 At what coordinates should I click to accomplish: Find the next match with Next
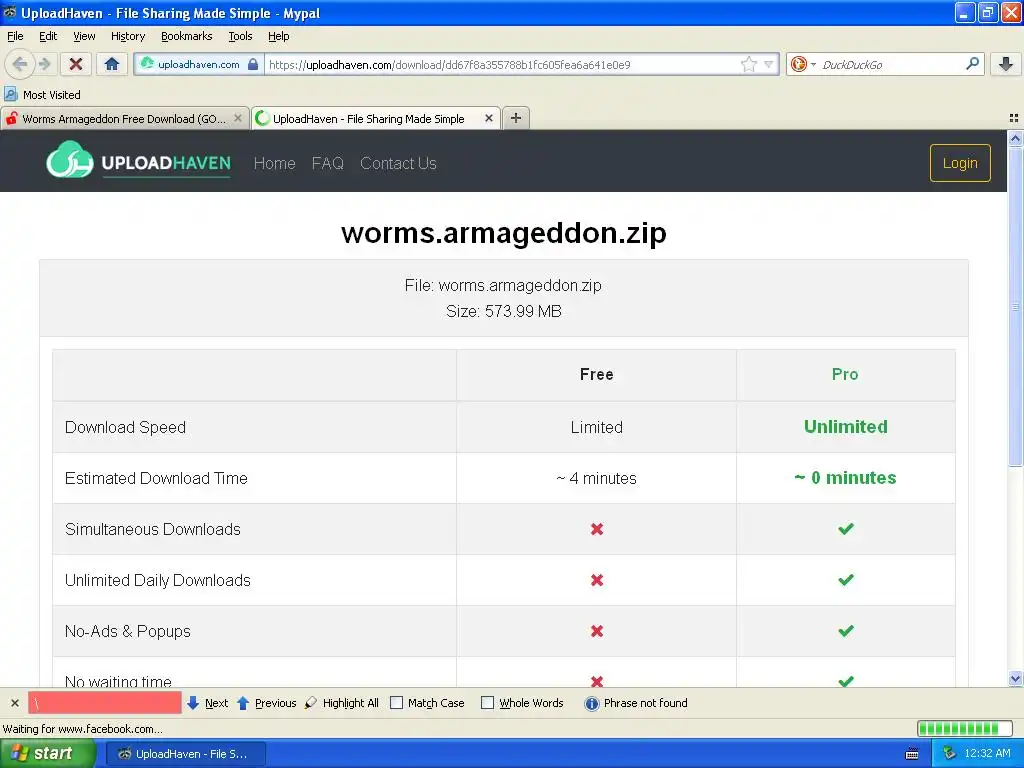point(208,703)
